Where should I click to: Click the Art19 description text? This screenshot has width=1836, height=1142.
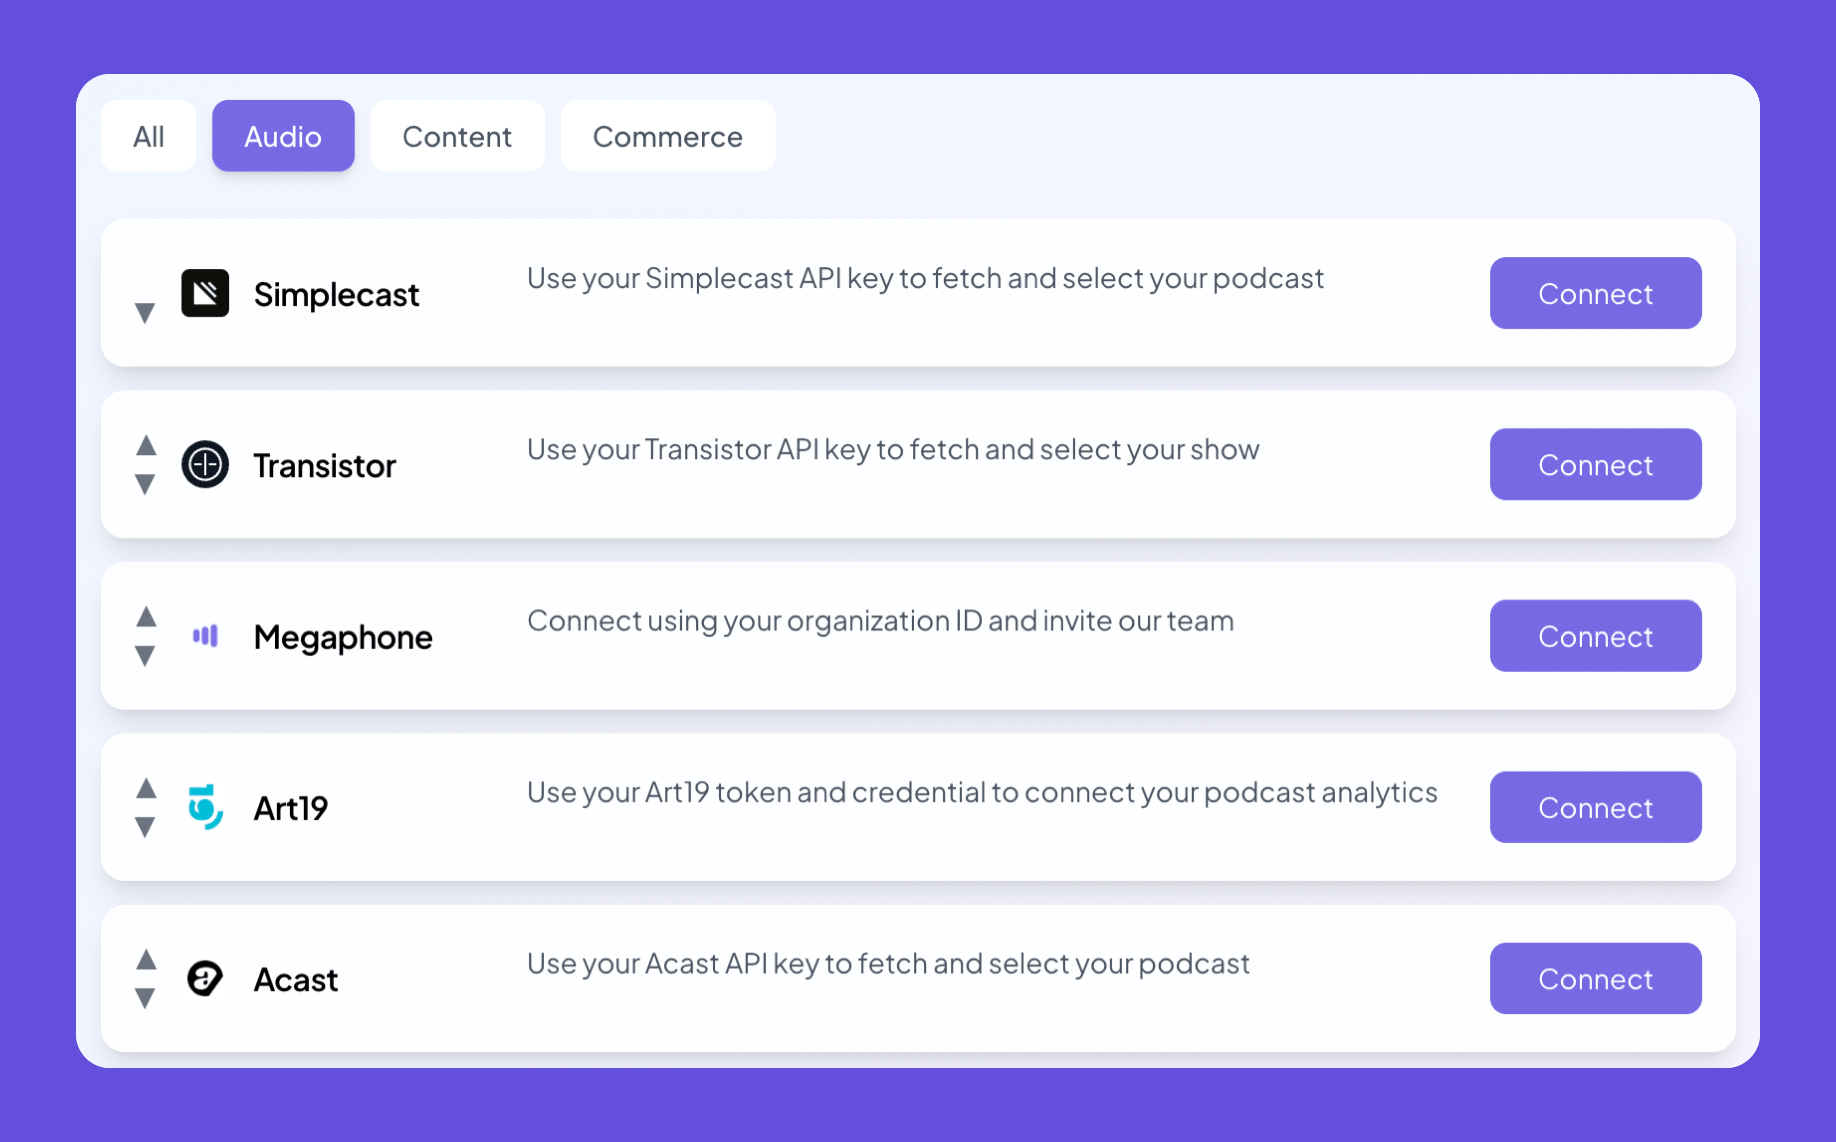click(x=981, y=792)
